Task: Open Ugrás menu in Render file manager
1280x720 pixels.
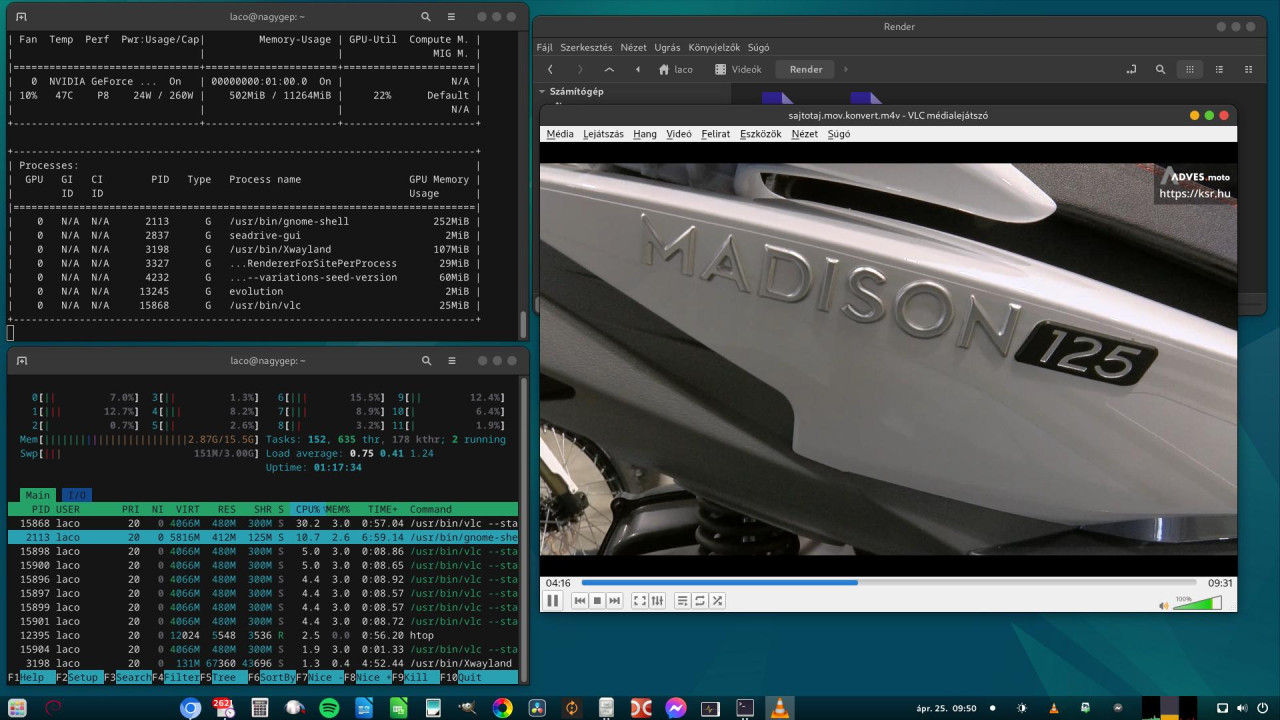Action: coord(667,47)
